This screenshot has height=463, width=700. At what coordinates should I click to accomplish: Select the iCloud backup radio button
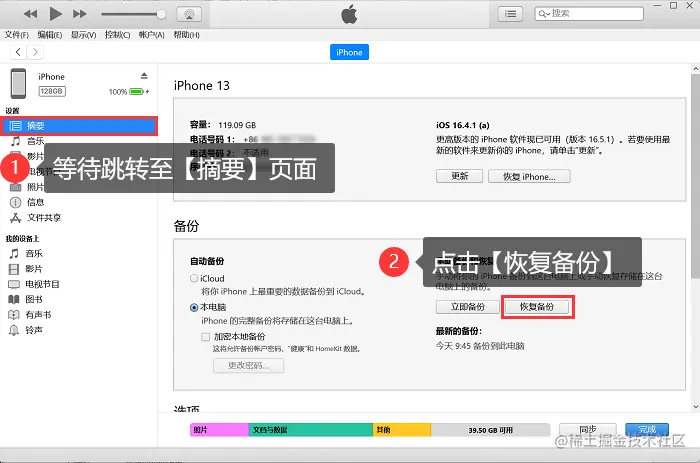coord(194,278)
